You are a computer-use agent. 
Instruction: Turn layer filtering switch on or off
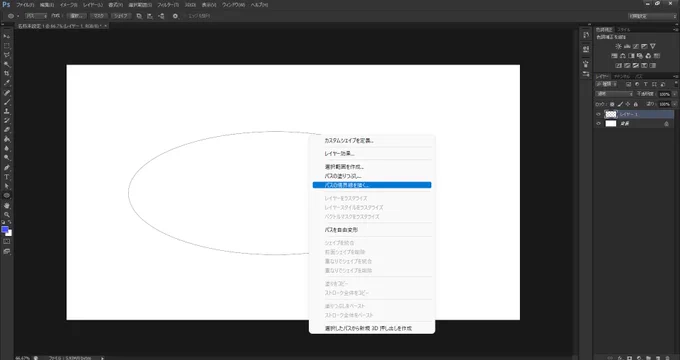point(677,84)
